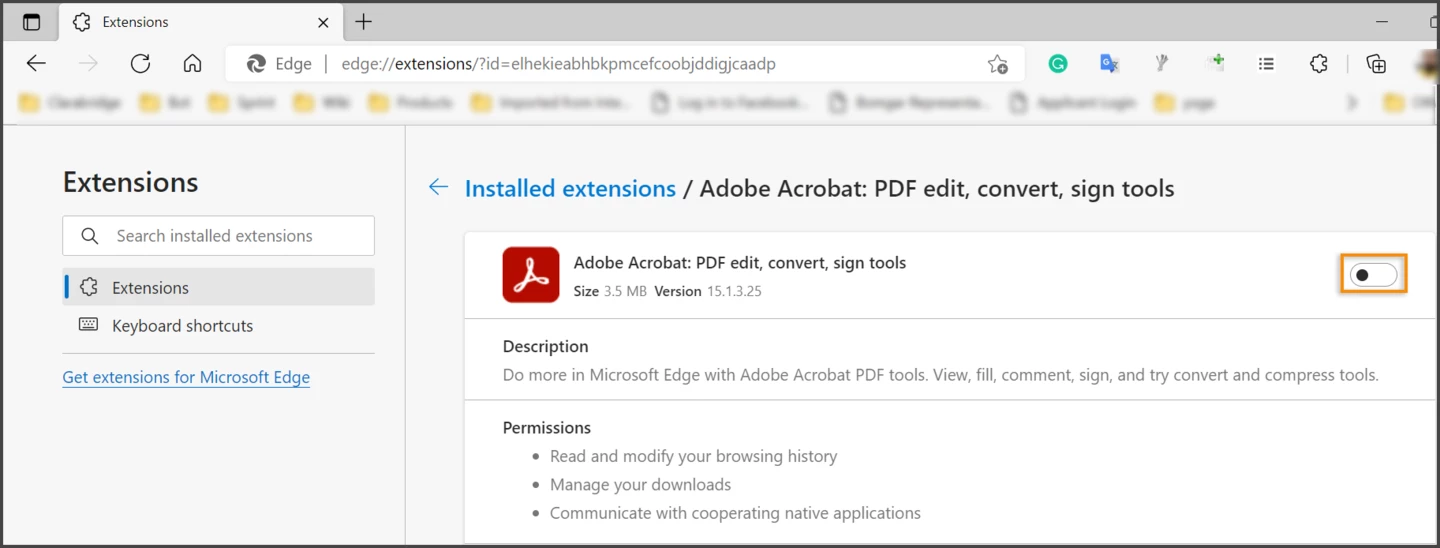
Task: Click Read and modify your browsing history
Action: tap(694, 456)
